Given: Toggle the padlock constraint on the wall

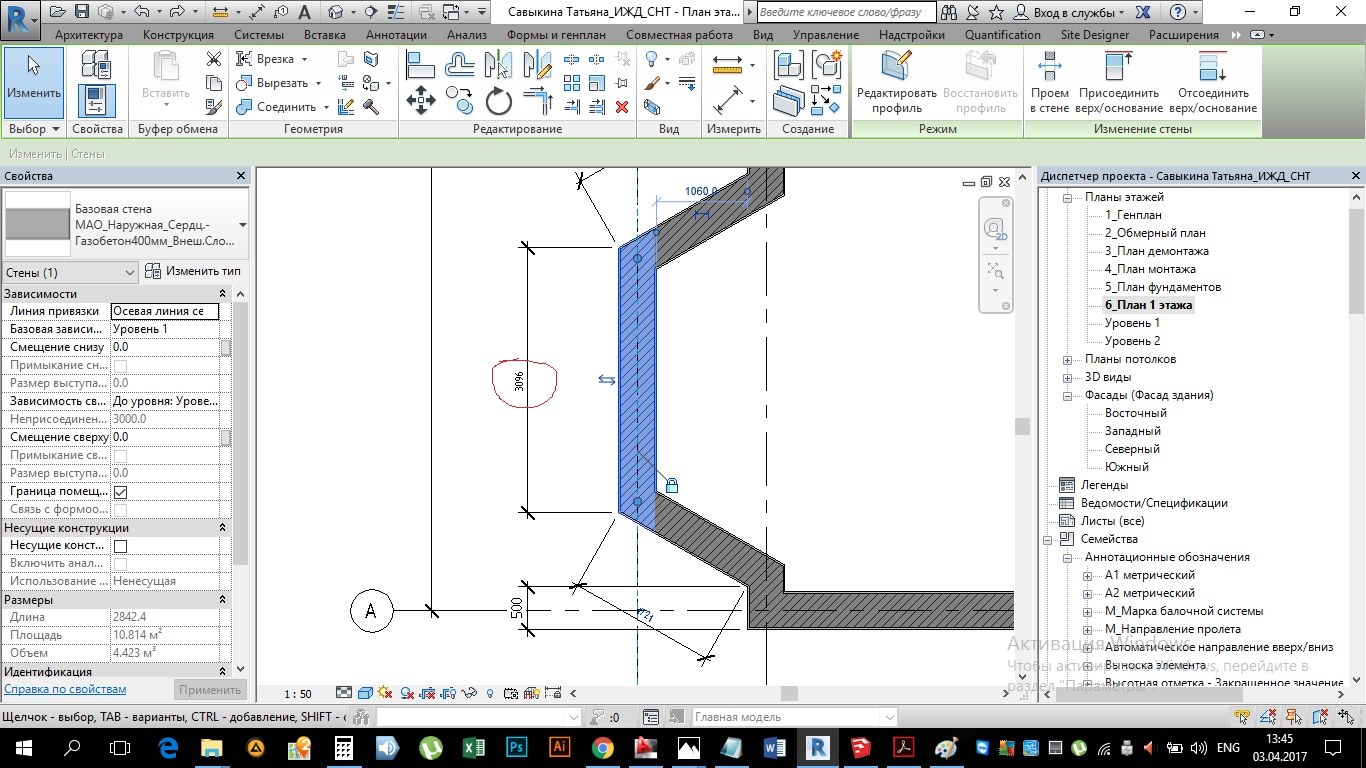Looking at the screenshot, I should pyautogui.click(x=672, y=486).
